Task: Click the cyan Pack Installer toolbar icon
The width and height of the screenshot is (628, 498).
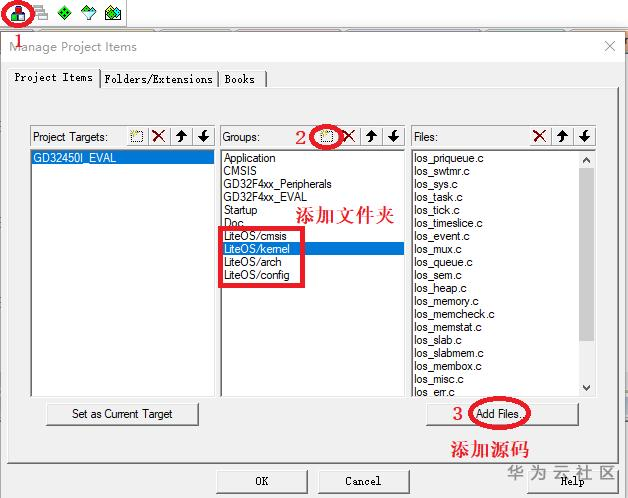Action: [x=89, y=13]
